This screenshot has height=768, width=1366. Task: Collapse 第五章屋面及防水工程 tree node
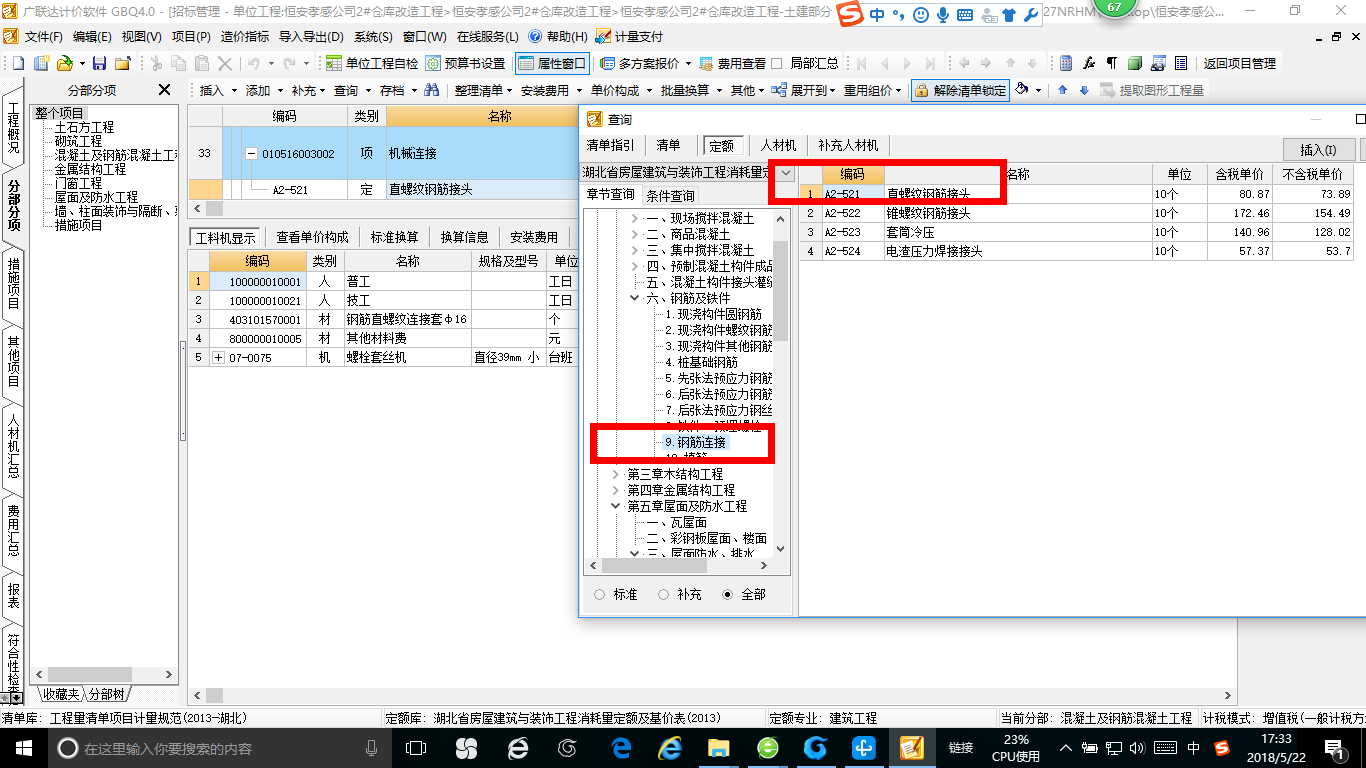pos(615,506)
